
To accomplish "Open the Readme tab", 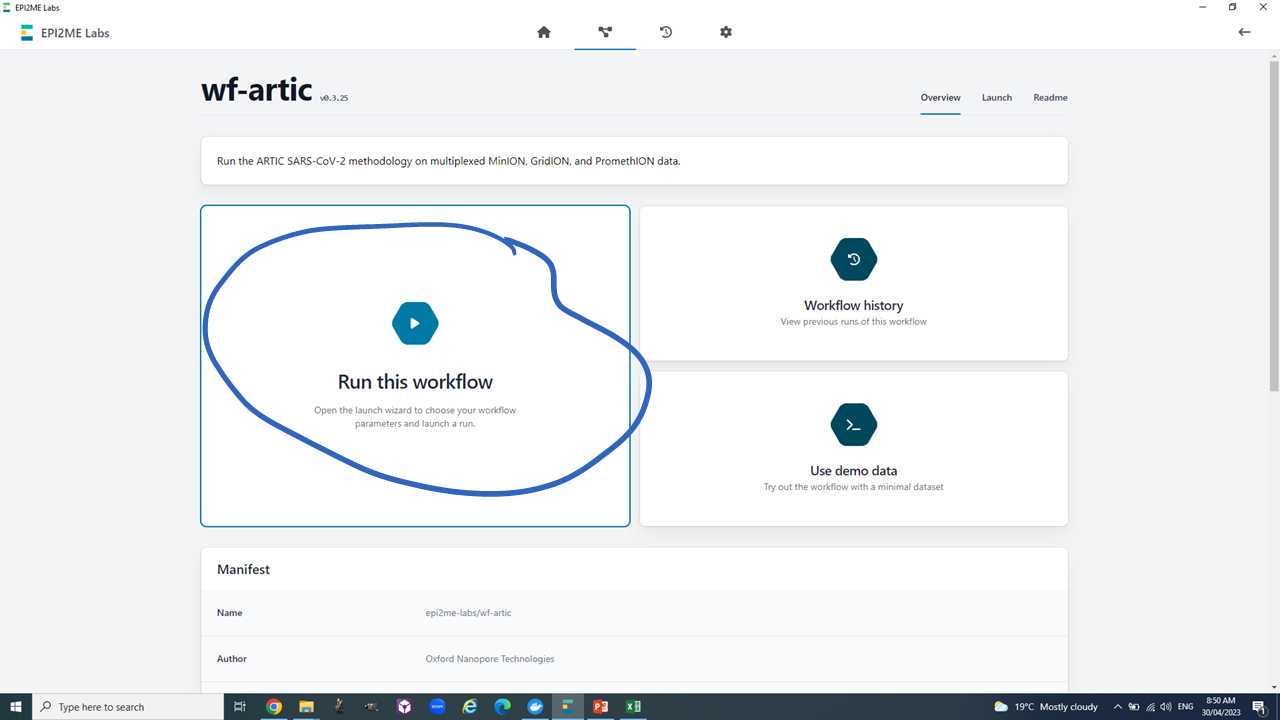I will pyautogui.click(x=1050, y=98).
